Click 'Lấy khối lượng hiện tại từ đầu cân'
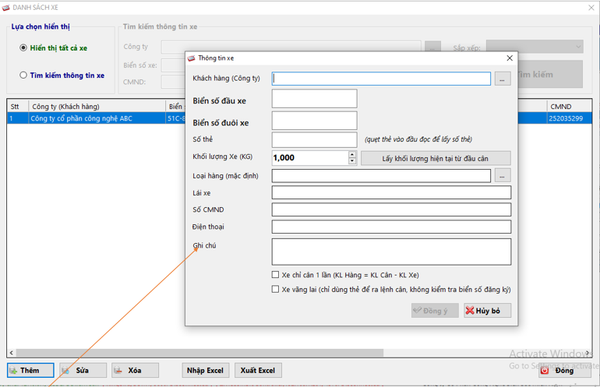This screenshot has width=600, height=387. click(435, 158)
